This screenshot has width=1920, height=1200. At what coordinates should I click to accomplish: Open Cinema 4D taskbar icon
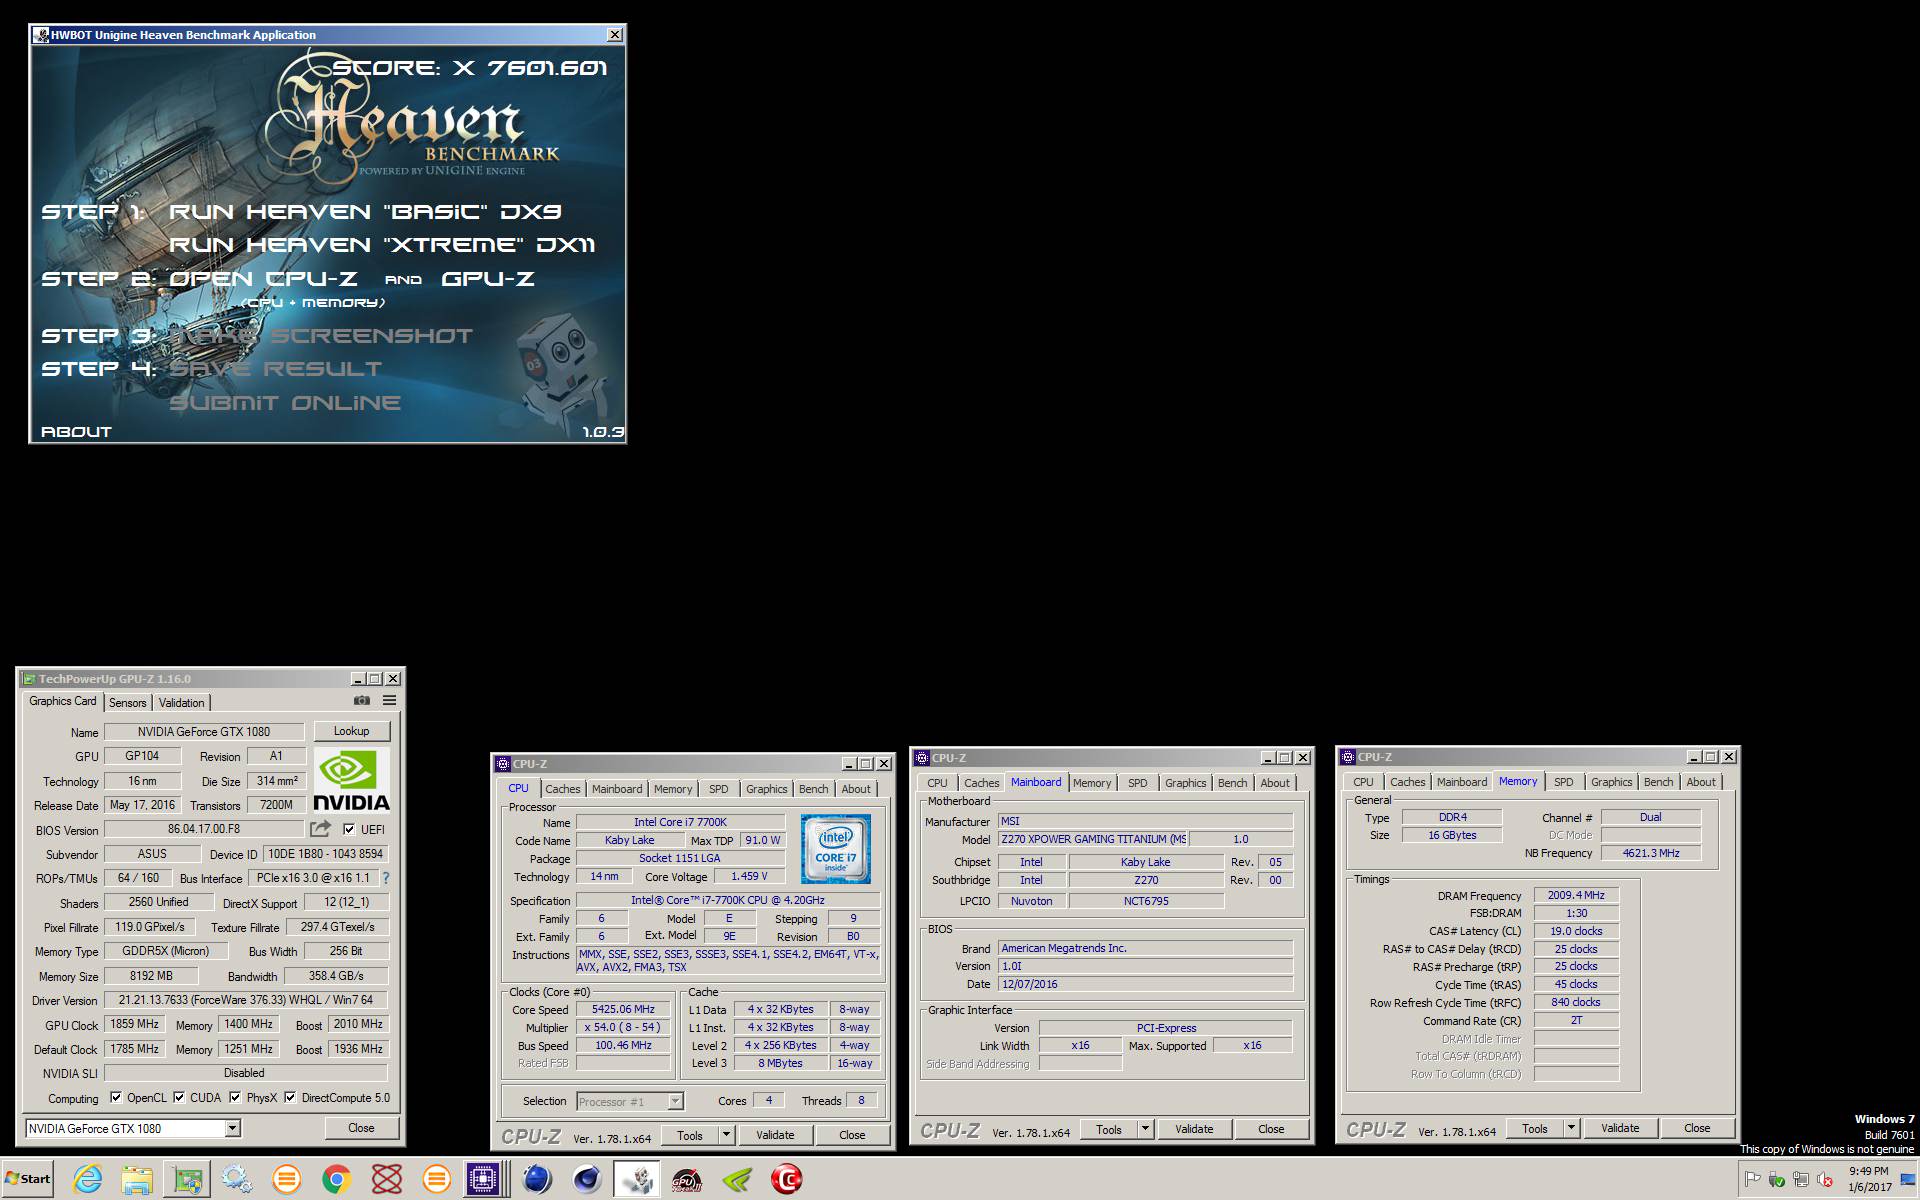tap(587, 1179)
